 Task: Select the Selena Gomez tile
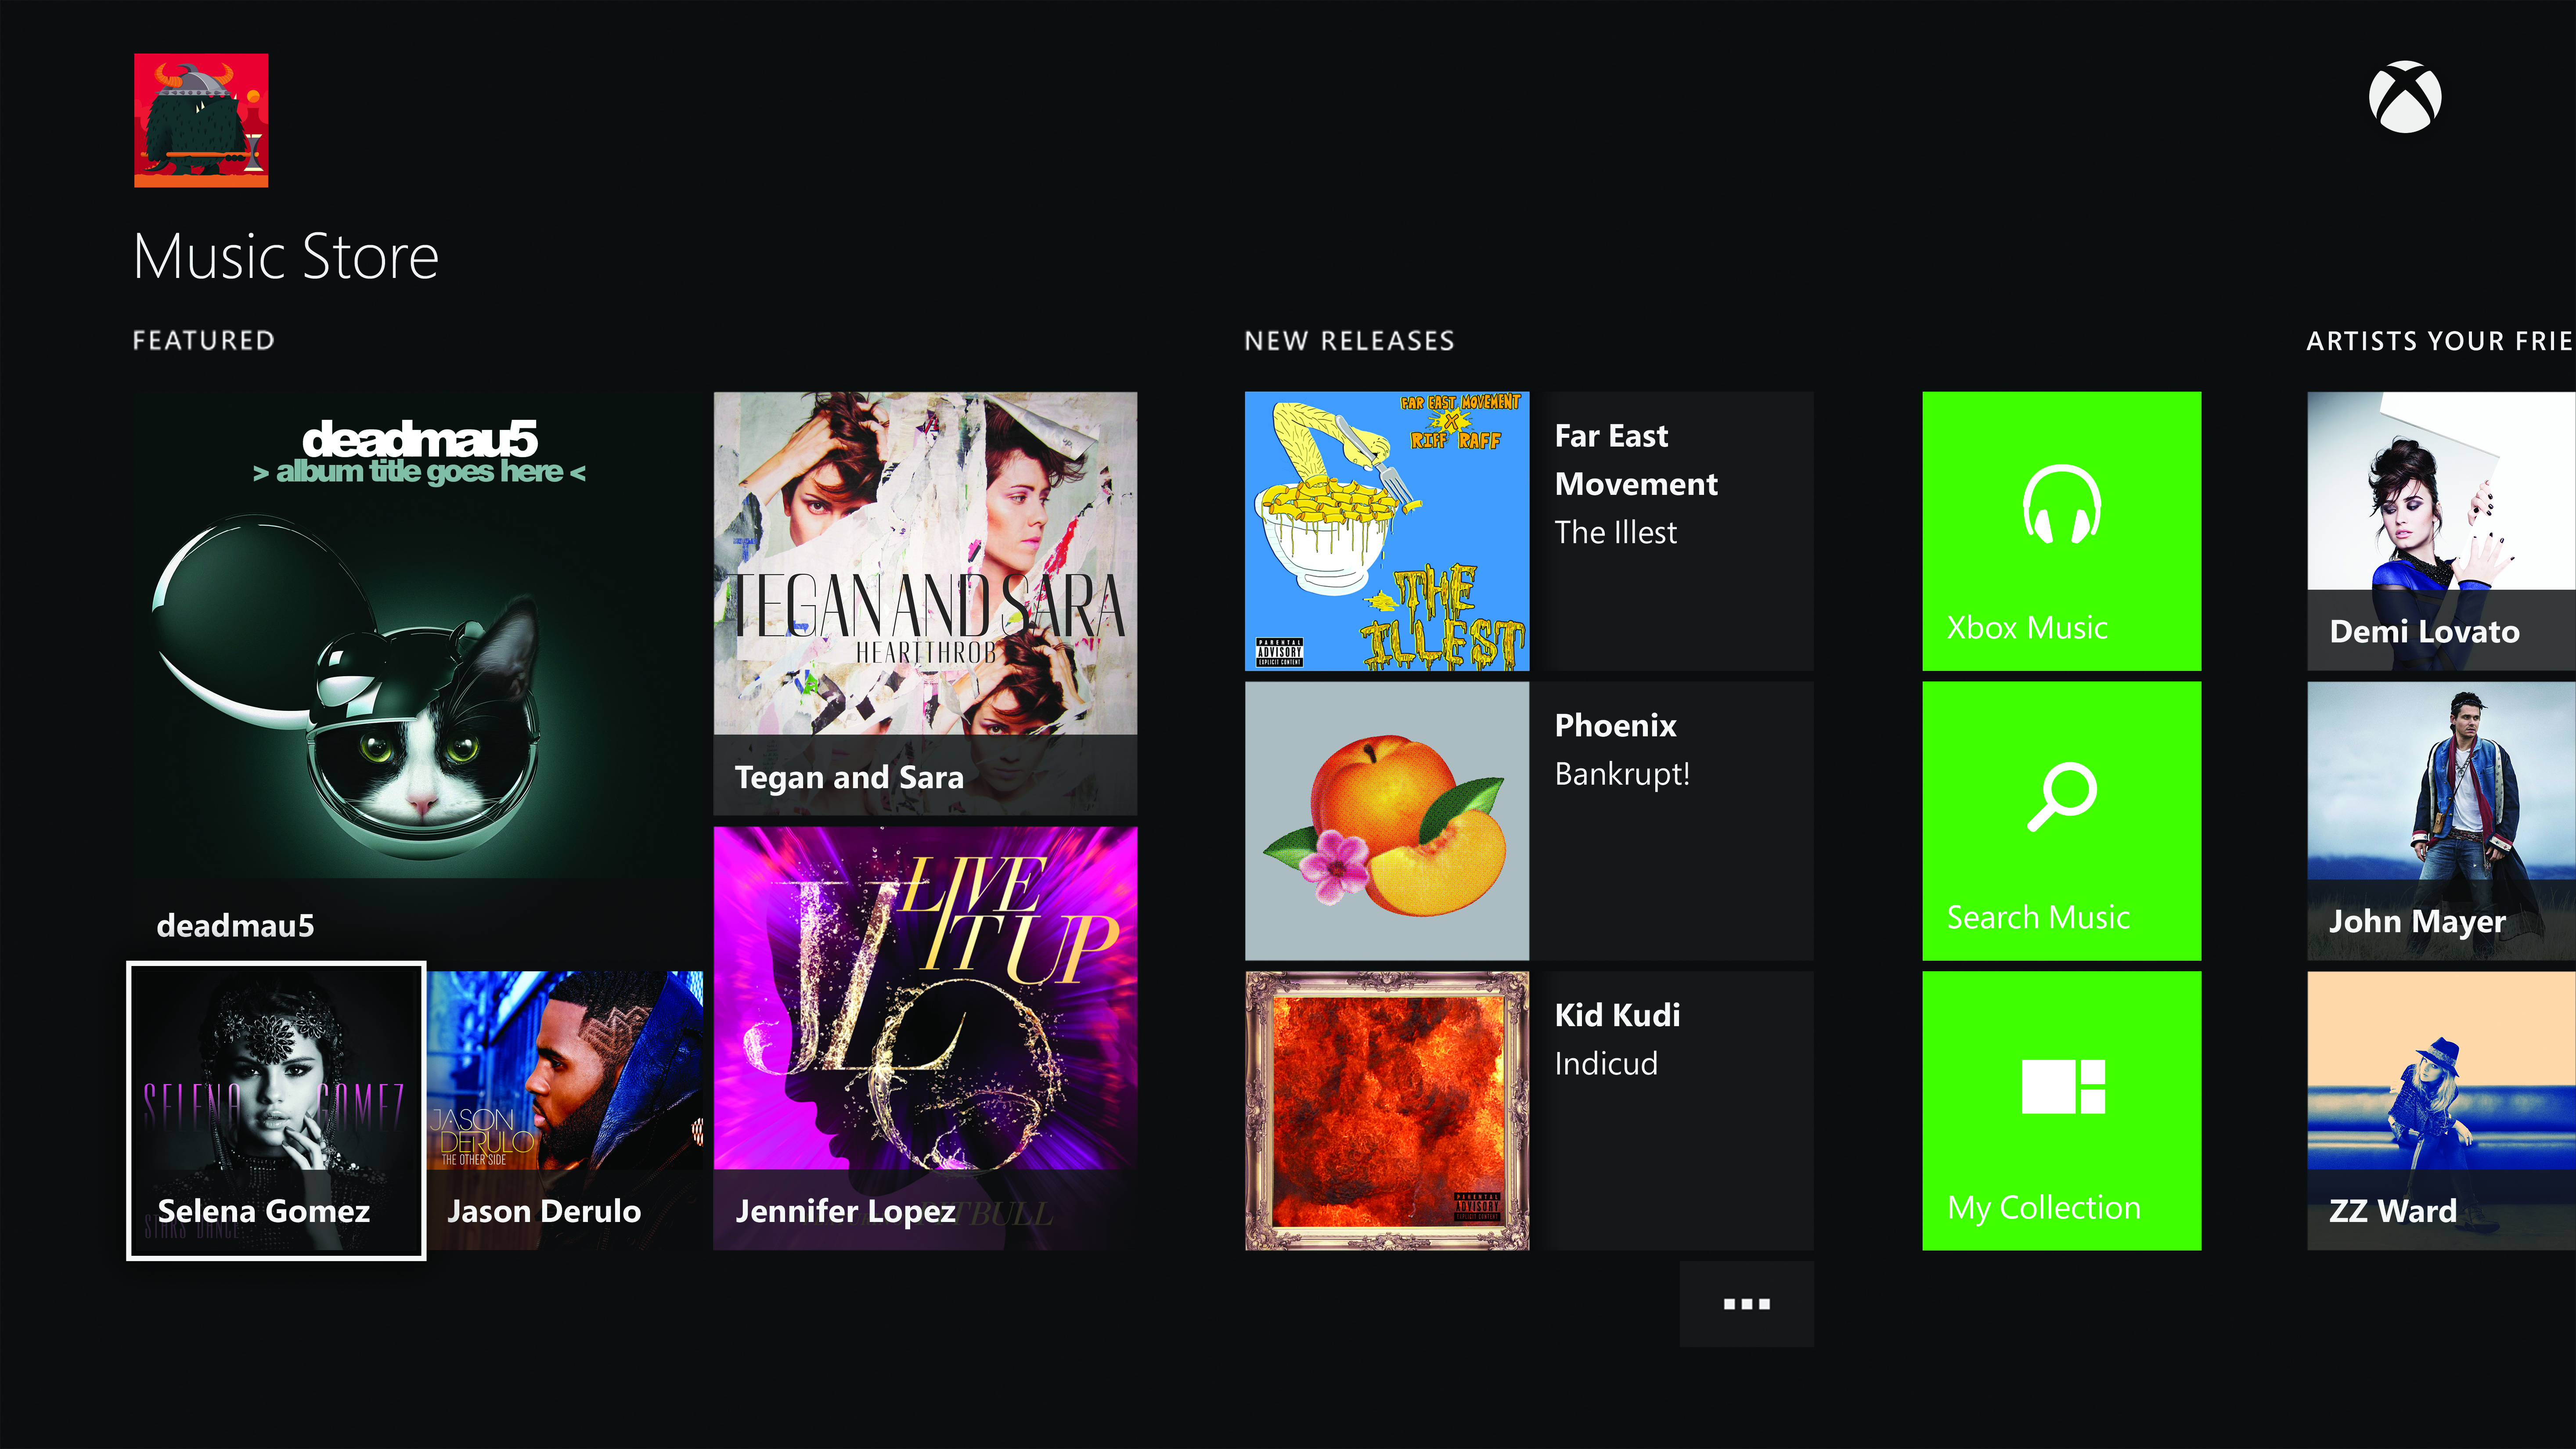(x=276, y=1110)
